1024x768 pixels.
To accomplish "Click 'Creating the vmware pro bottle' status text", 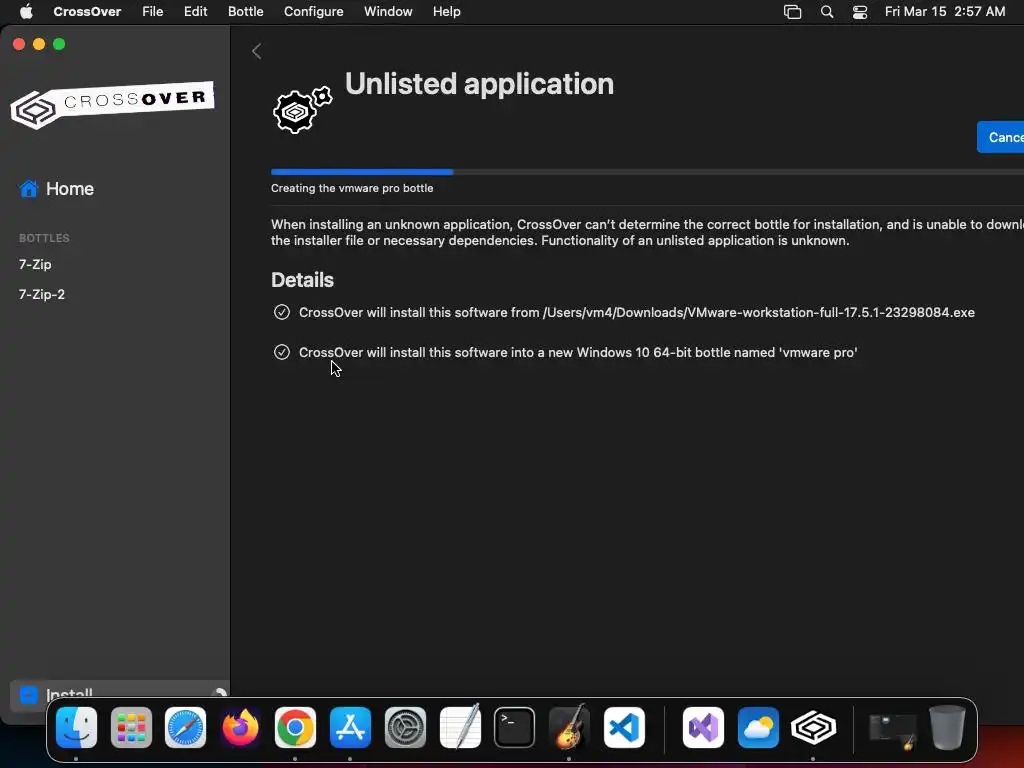I will point(352,188).
